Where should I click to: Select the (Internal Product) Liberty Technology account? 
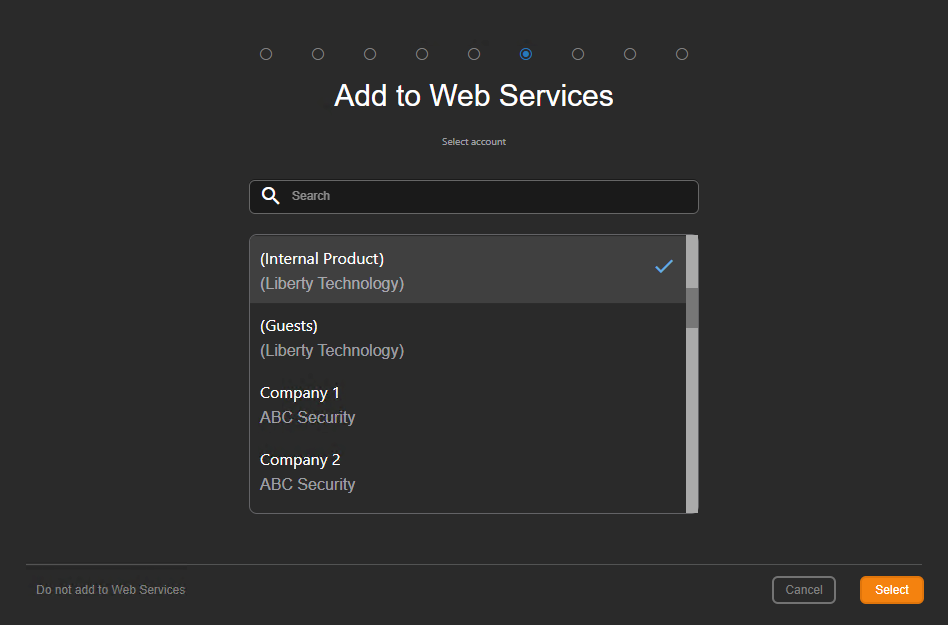[468, 270]
